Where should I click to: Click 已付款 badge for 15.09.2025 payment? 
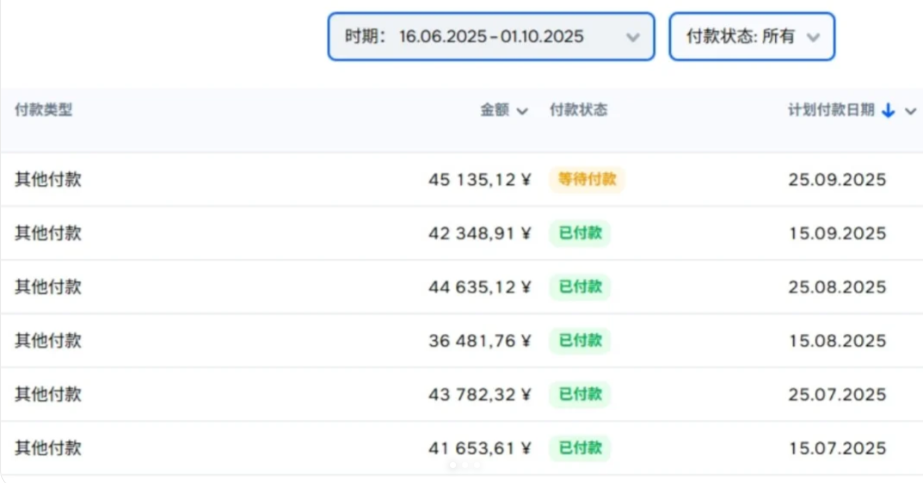click(x=580, y=234)
